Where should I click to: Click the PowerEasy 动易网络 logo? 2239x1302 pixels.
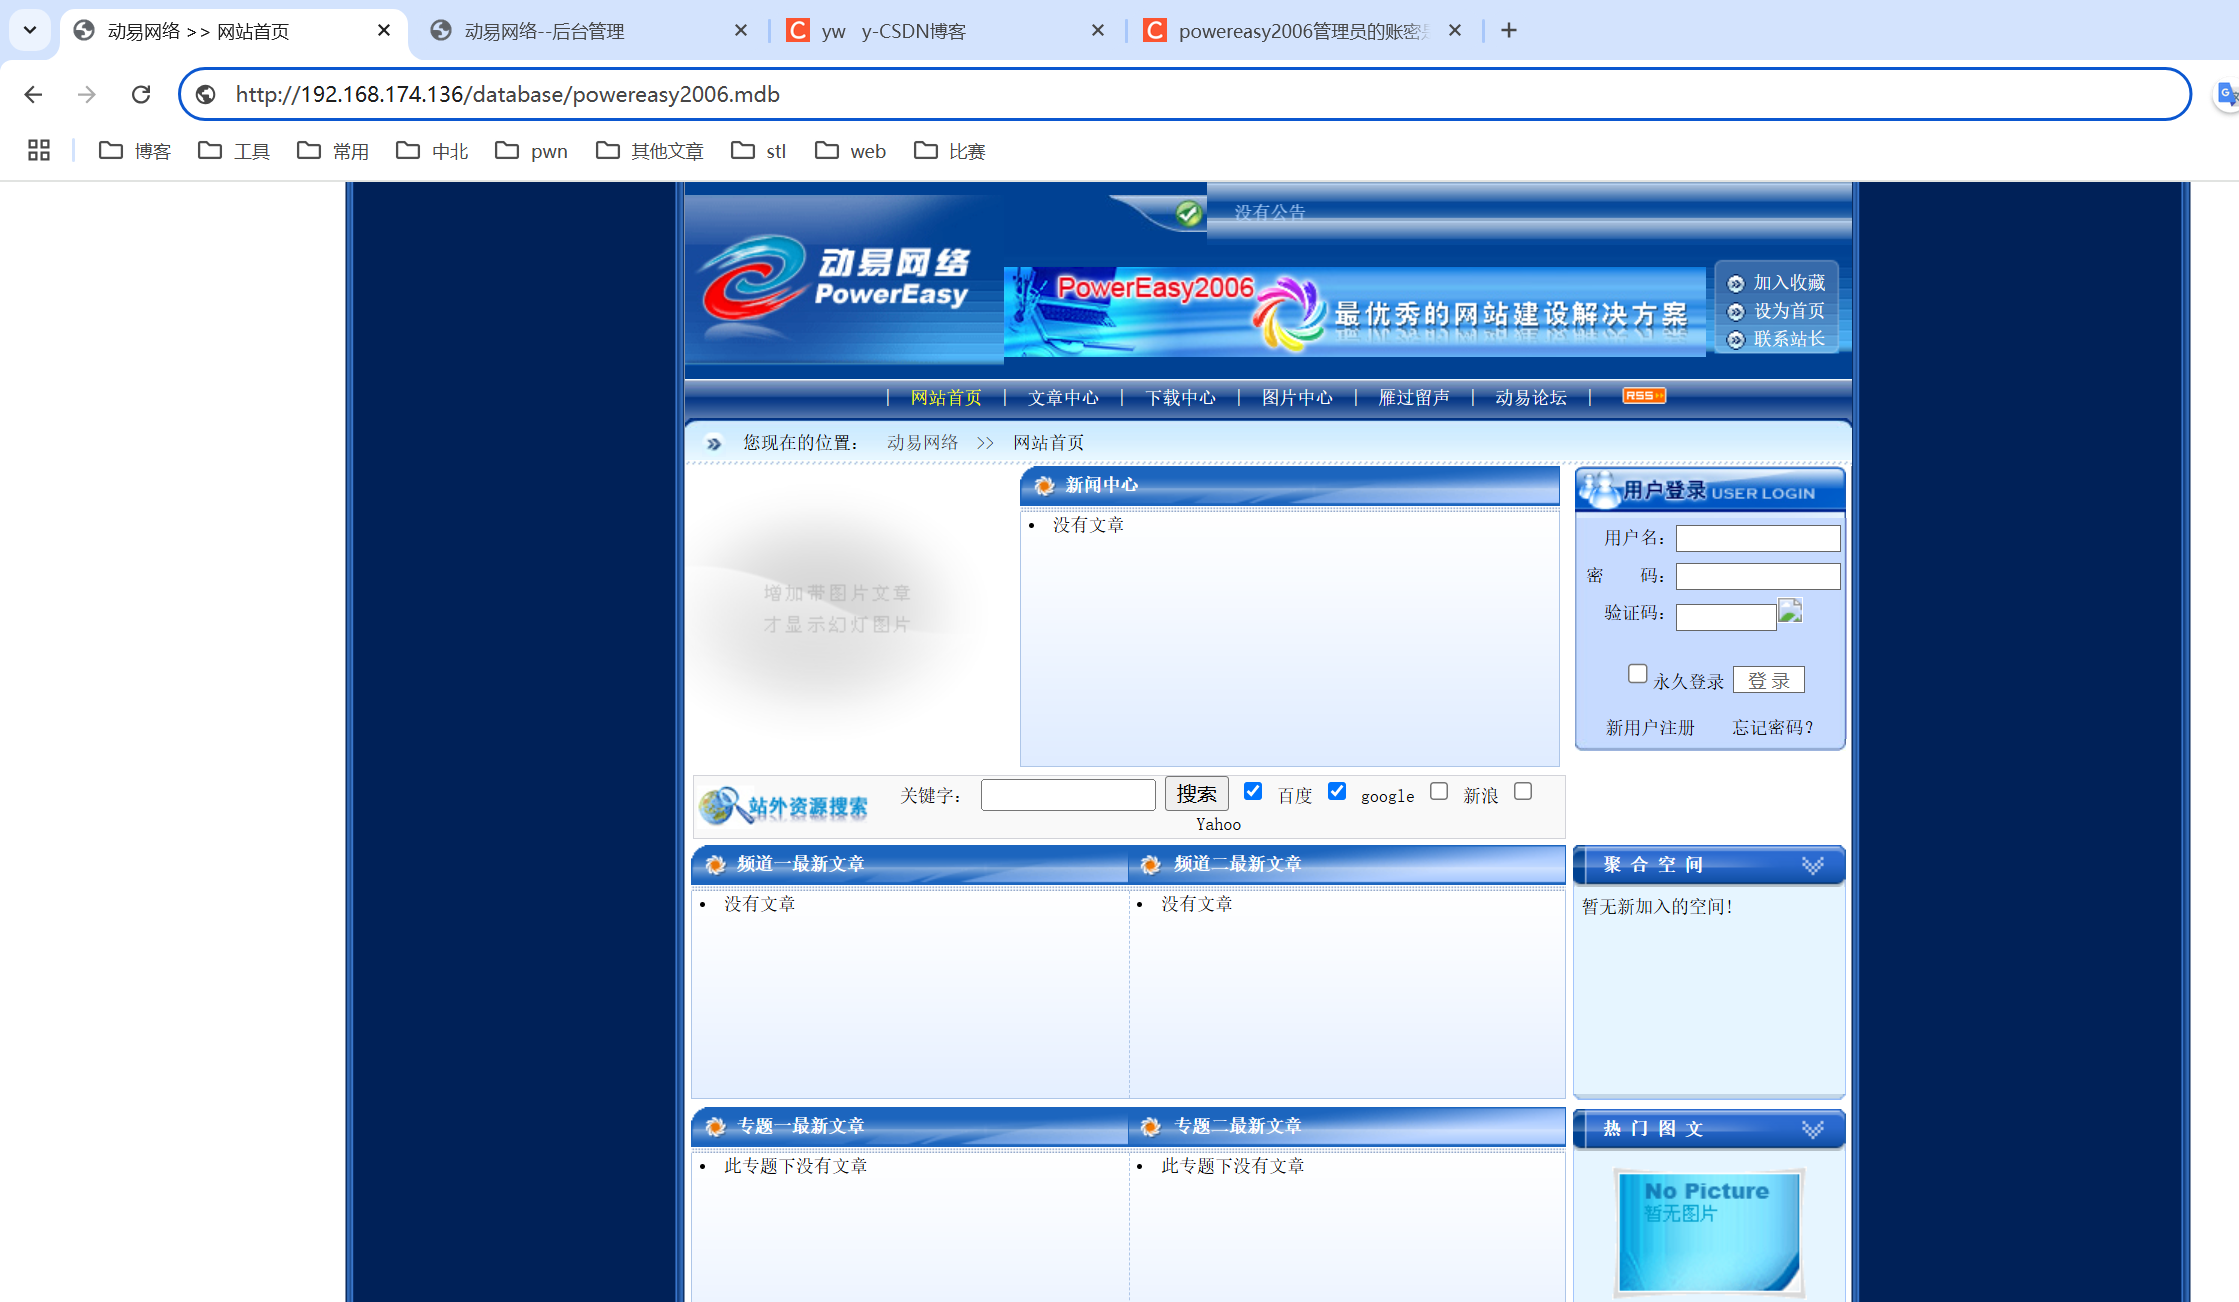point(835,290)
